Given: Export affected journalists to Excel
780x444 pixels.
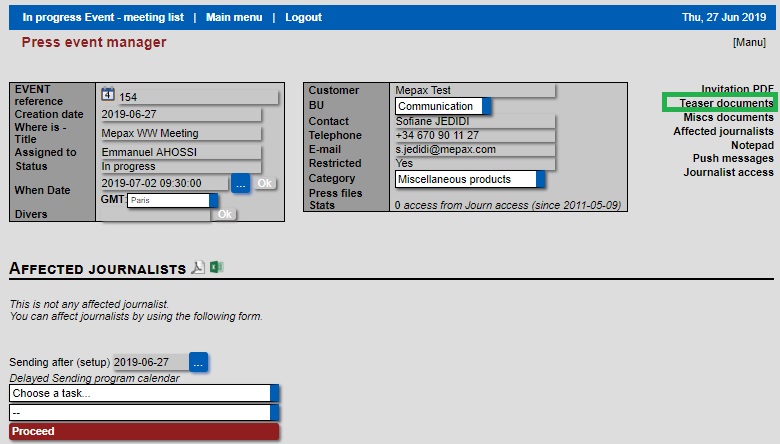Looking at the screenshot, I should (x=216, y=267).
